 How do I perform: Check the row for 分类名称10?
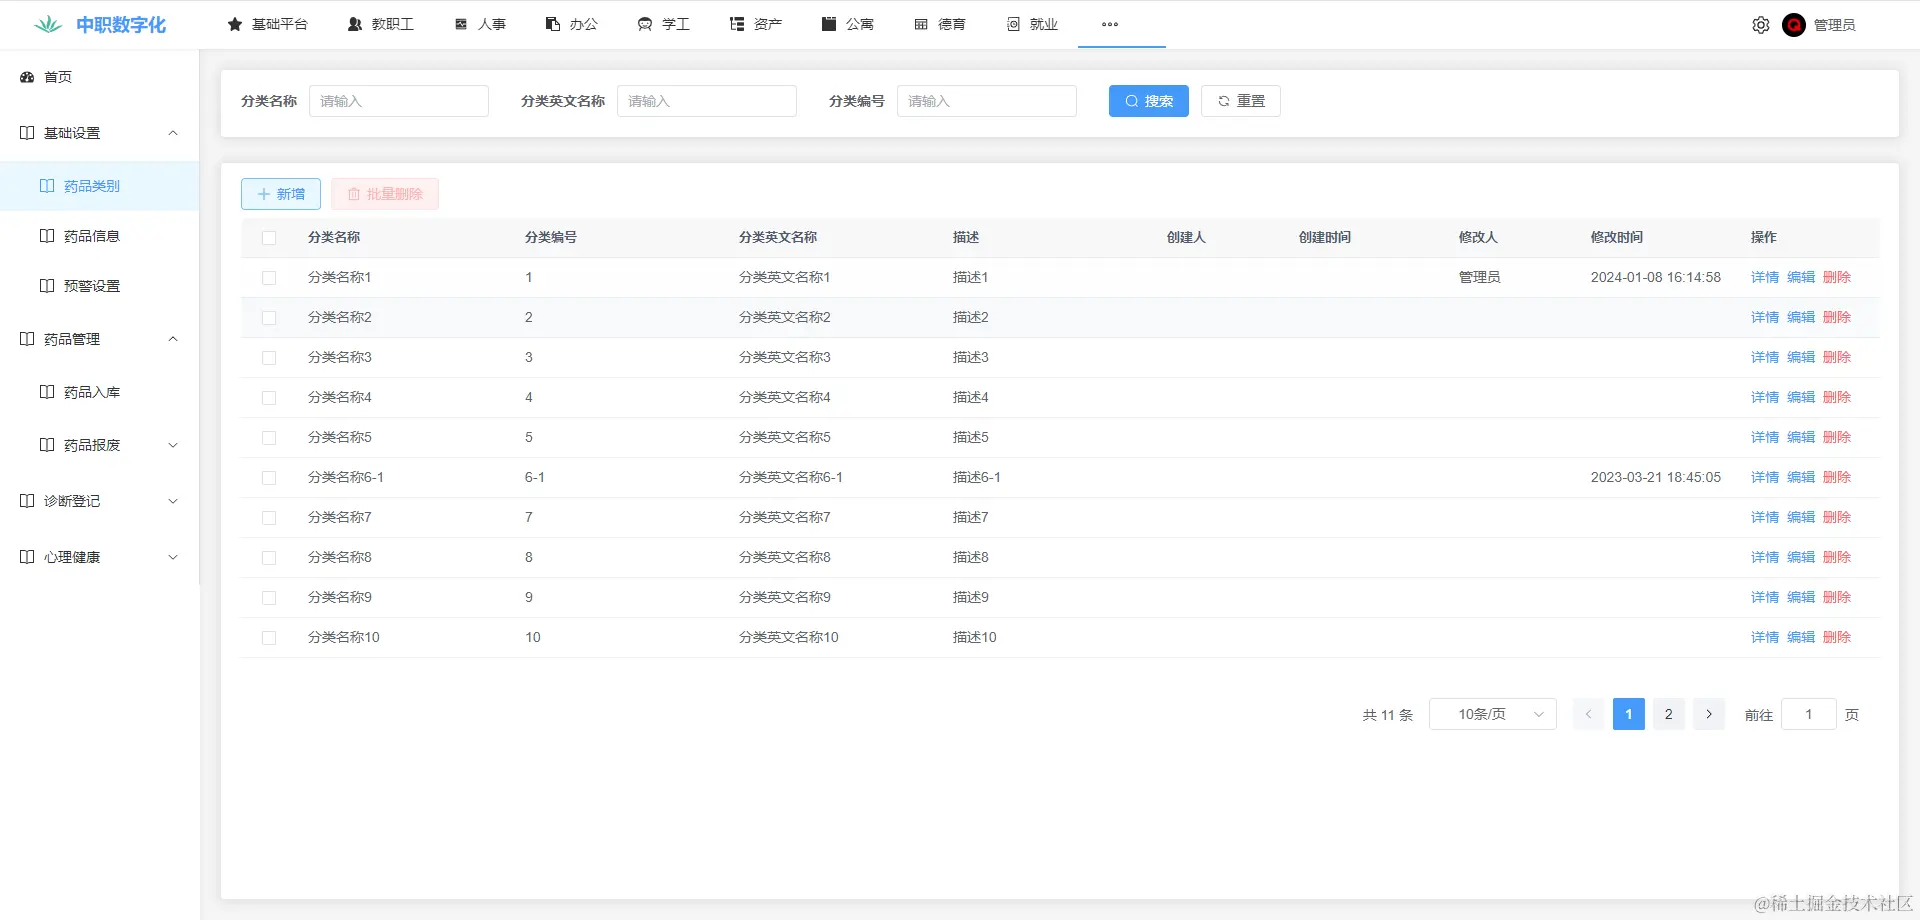269,638
